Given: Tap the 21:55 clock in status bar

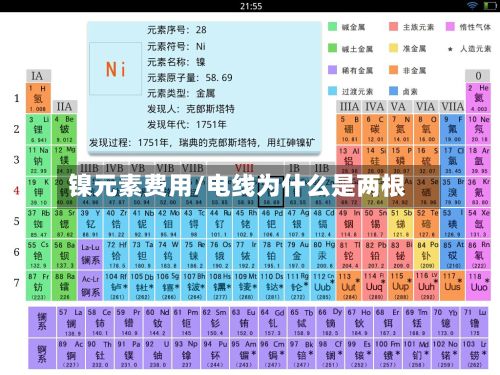Looking at the screenshot, I should point(251,6).
